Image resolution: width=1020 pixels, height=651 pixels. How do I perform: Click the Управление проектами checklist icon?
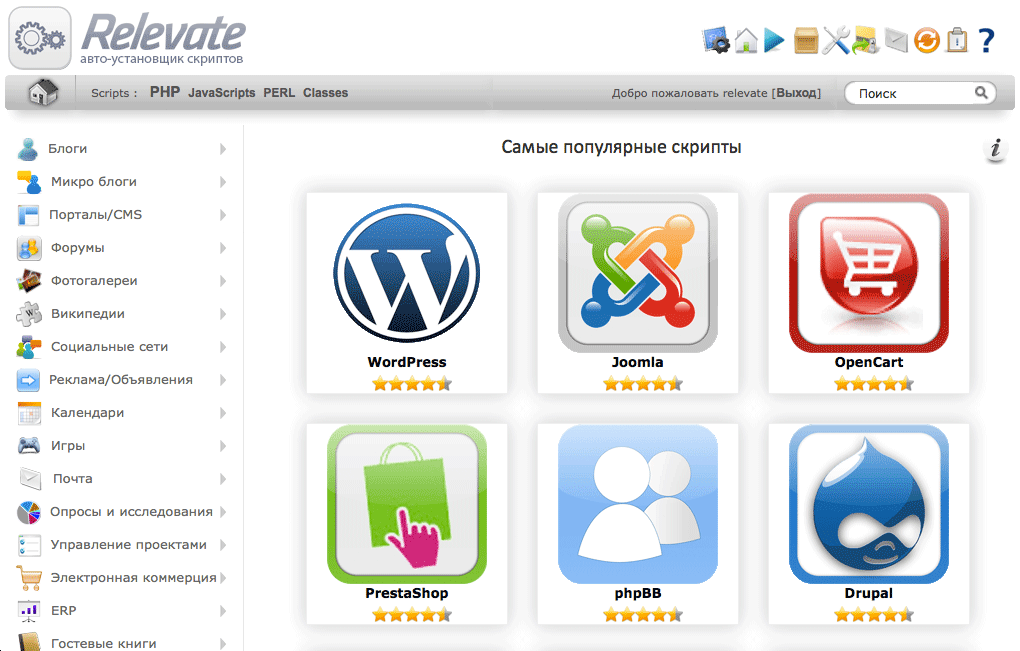(x=29, y=545)
